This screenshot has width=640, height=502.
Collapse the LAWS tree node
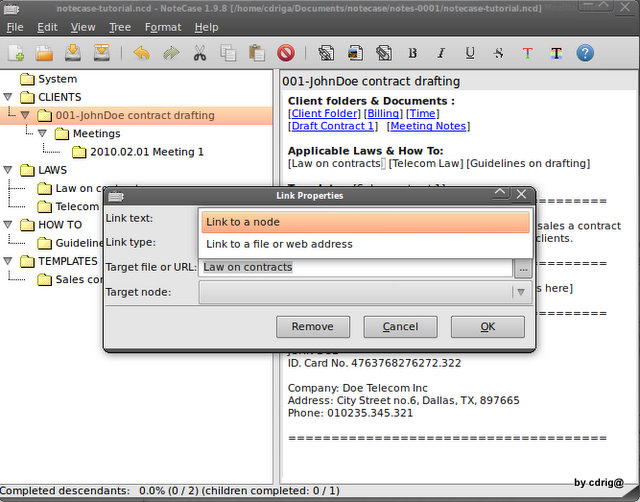8,170
